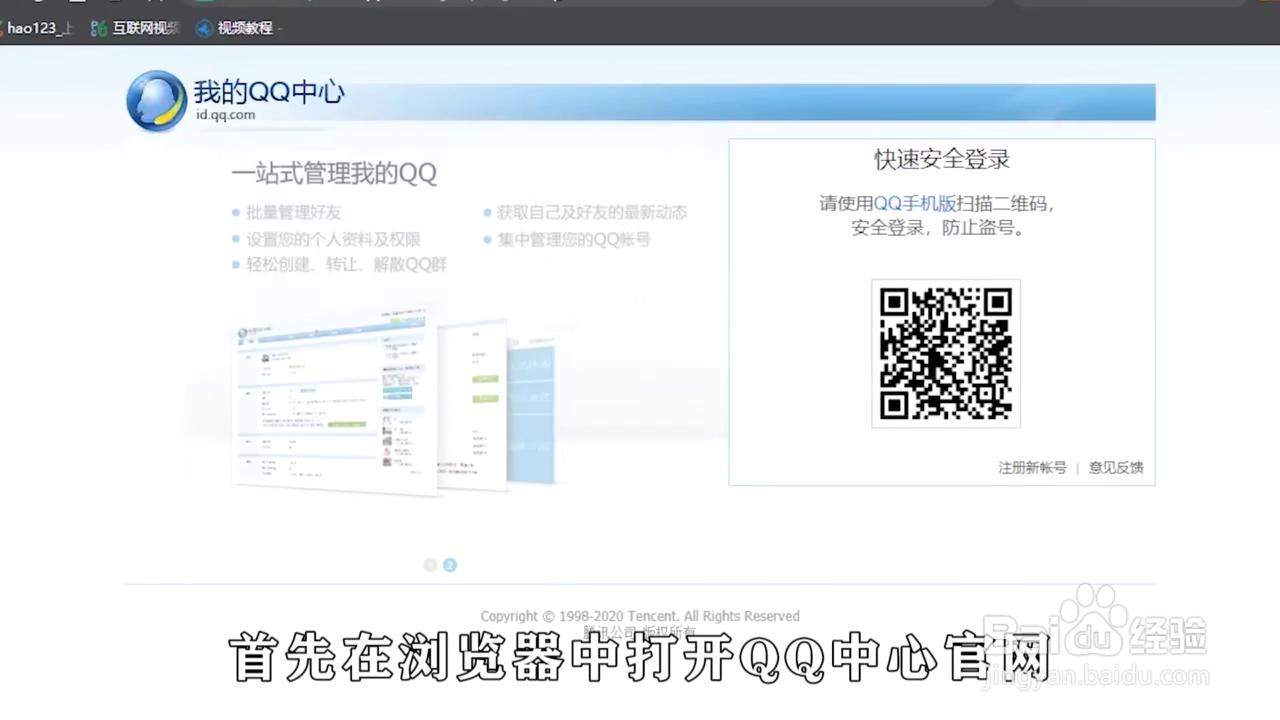Click the QQ center preview screenshots image
The image size is (1280, 720).
click(x=395, y=402)
